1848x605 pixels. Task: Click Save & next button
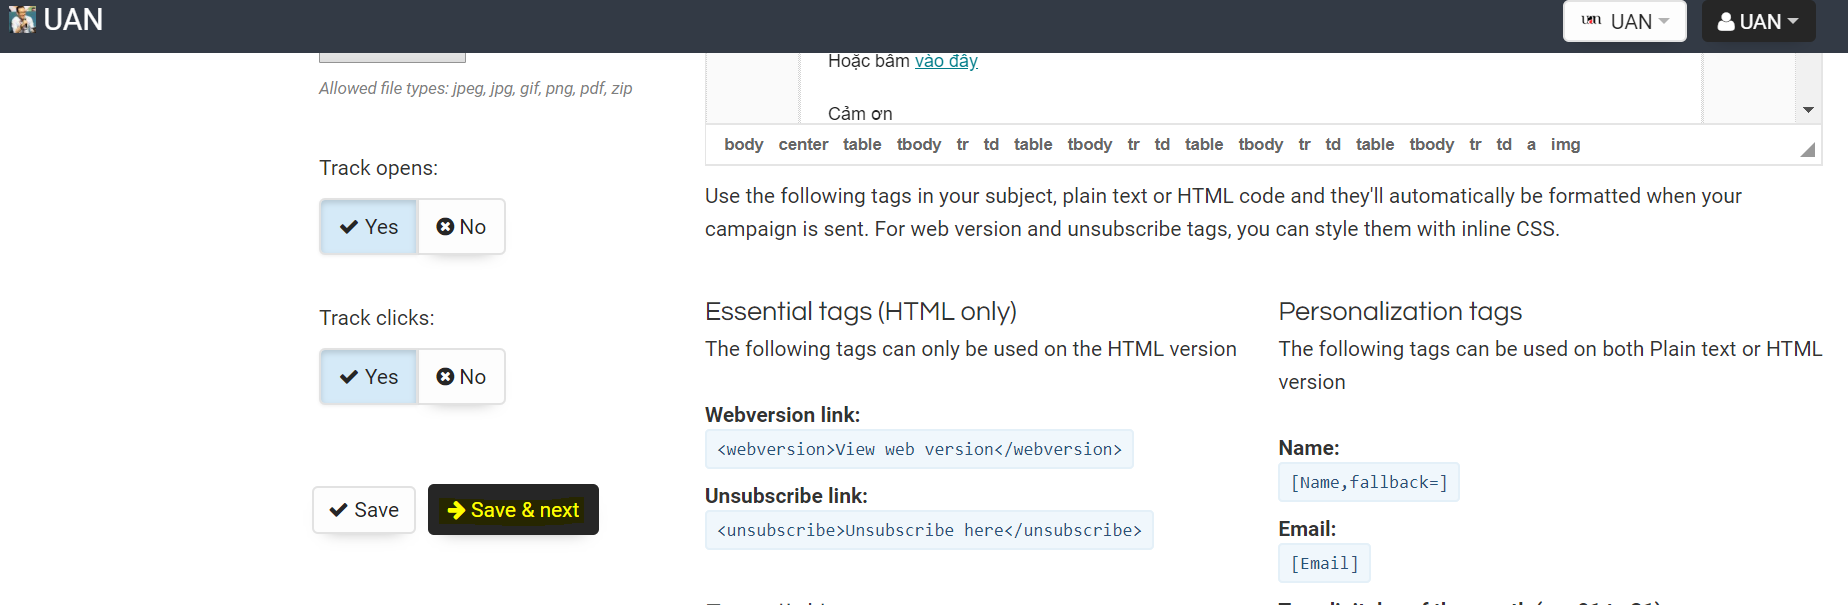513,510
